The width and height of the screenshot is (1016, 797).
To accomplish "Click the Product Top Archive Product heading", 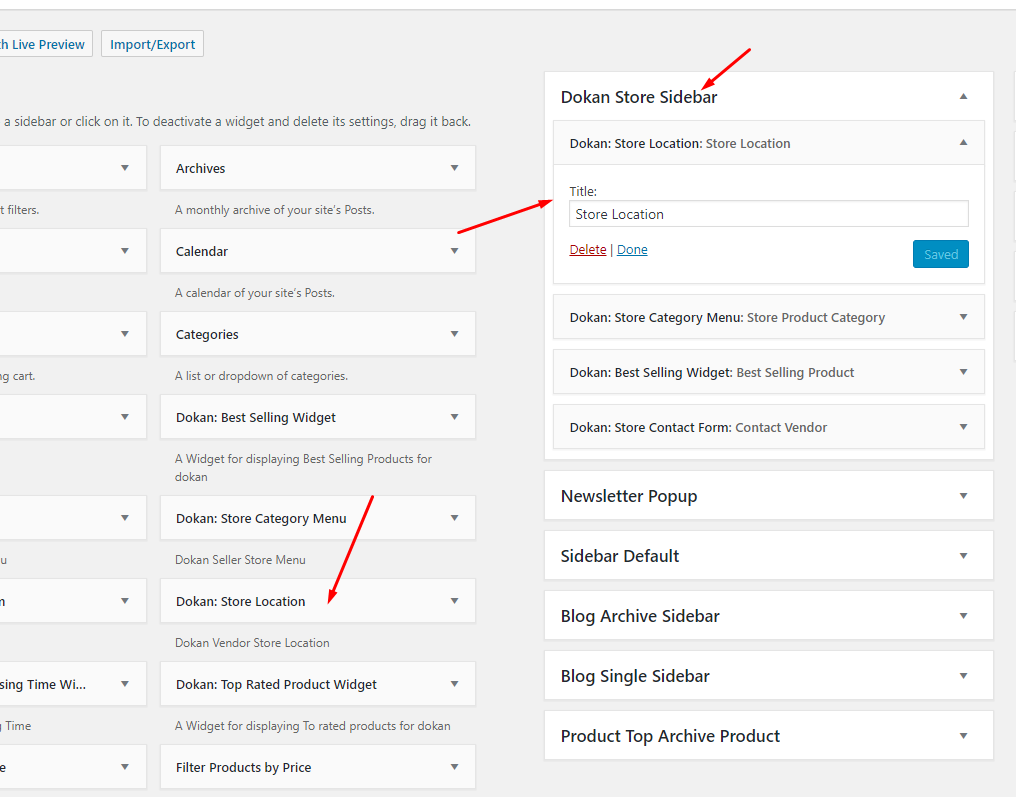I will [671, 736].
